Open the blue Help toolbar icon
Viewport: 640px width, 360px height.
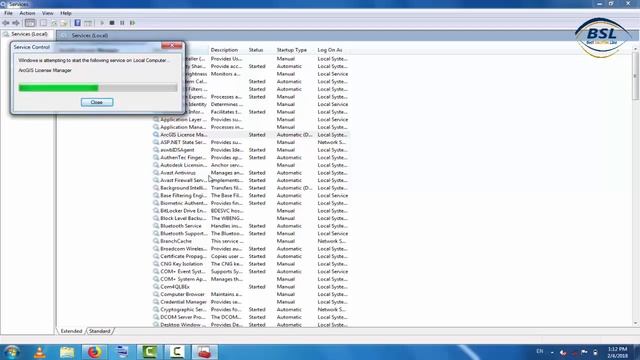coord(77,23)
